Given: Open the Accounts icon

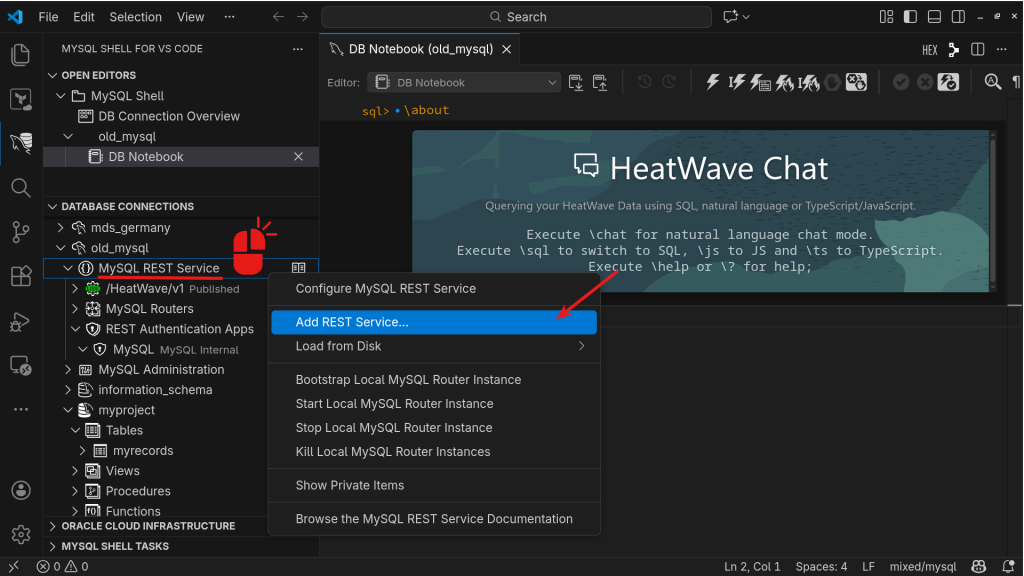Looking at the screenshot, I should pos(21,490).
